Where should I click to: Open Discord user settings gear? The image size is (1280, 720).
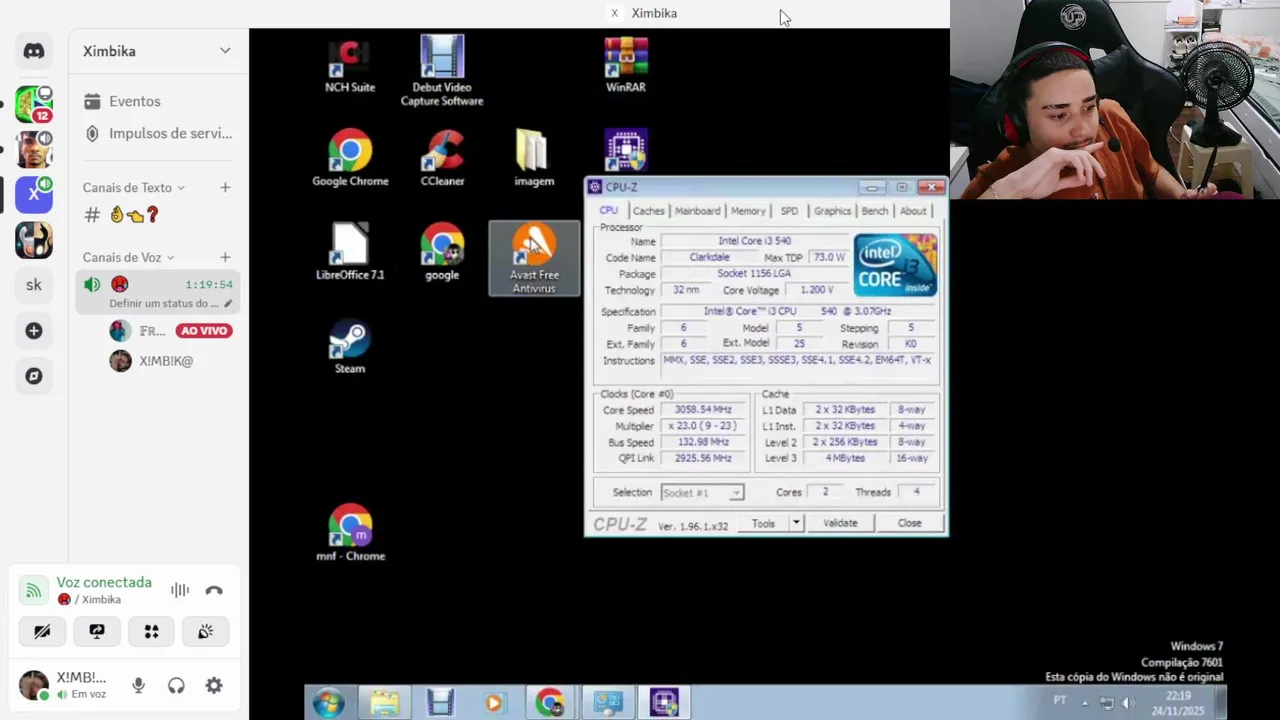click(x=214, y=686)
